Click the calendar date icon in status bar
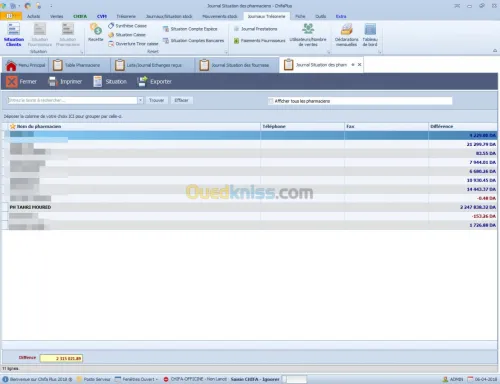The image size is (500, 384). pos(470,379)
